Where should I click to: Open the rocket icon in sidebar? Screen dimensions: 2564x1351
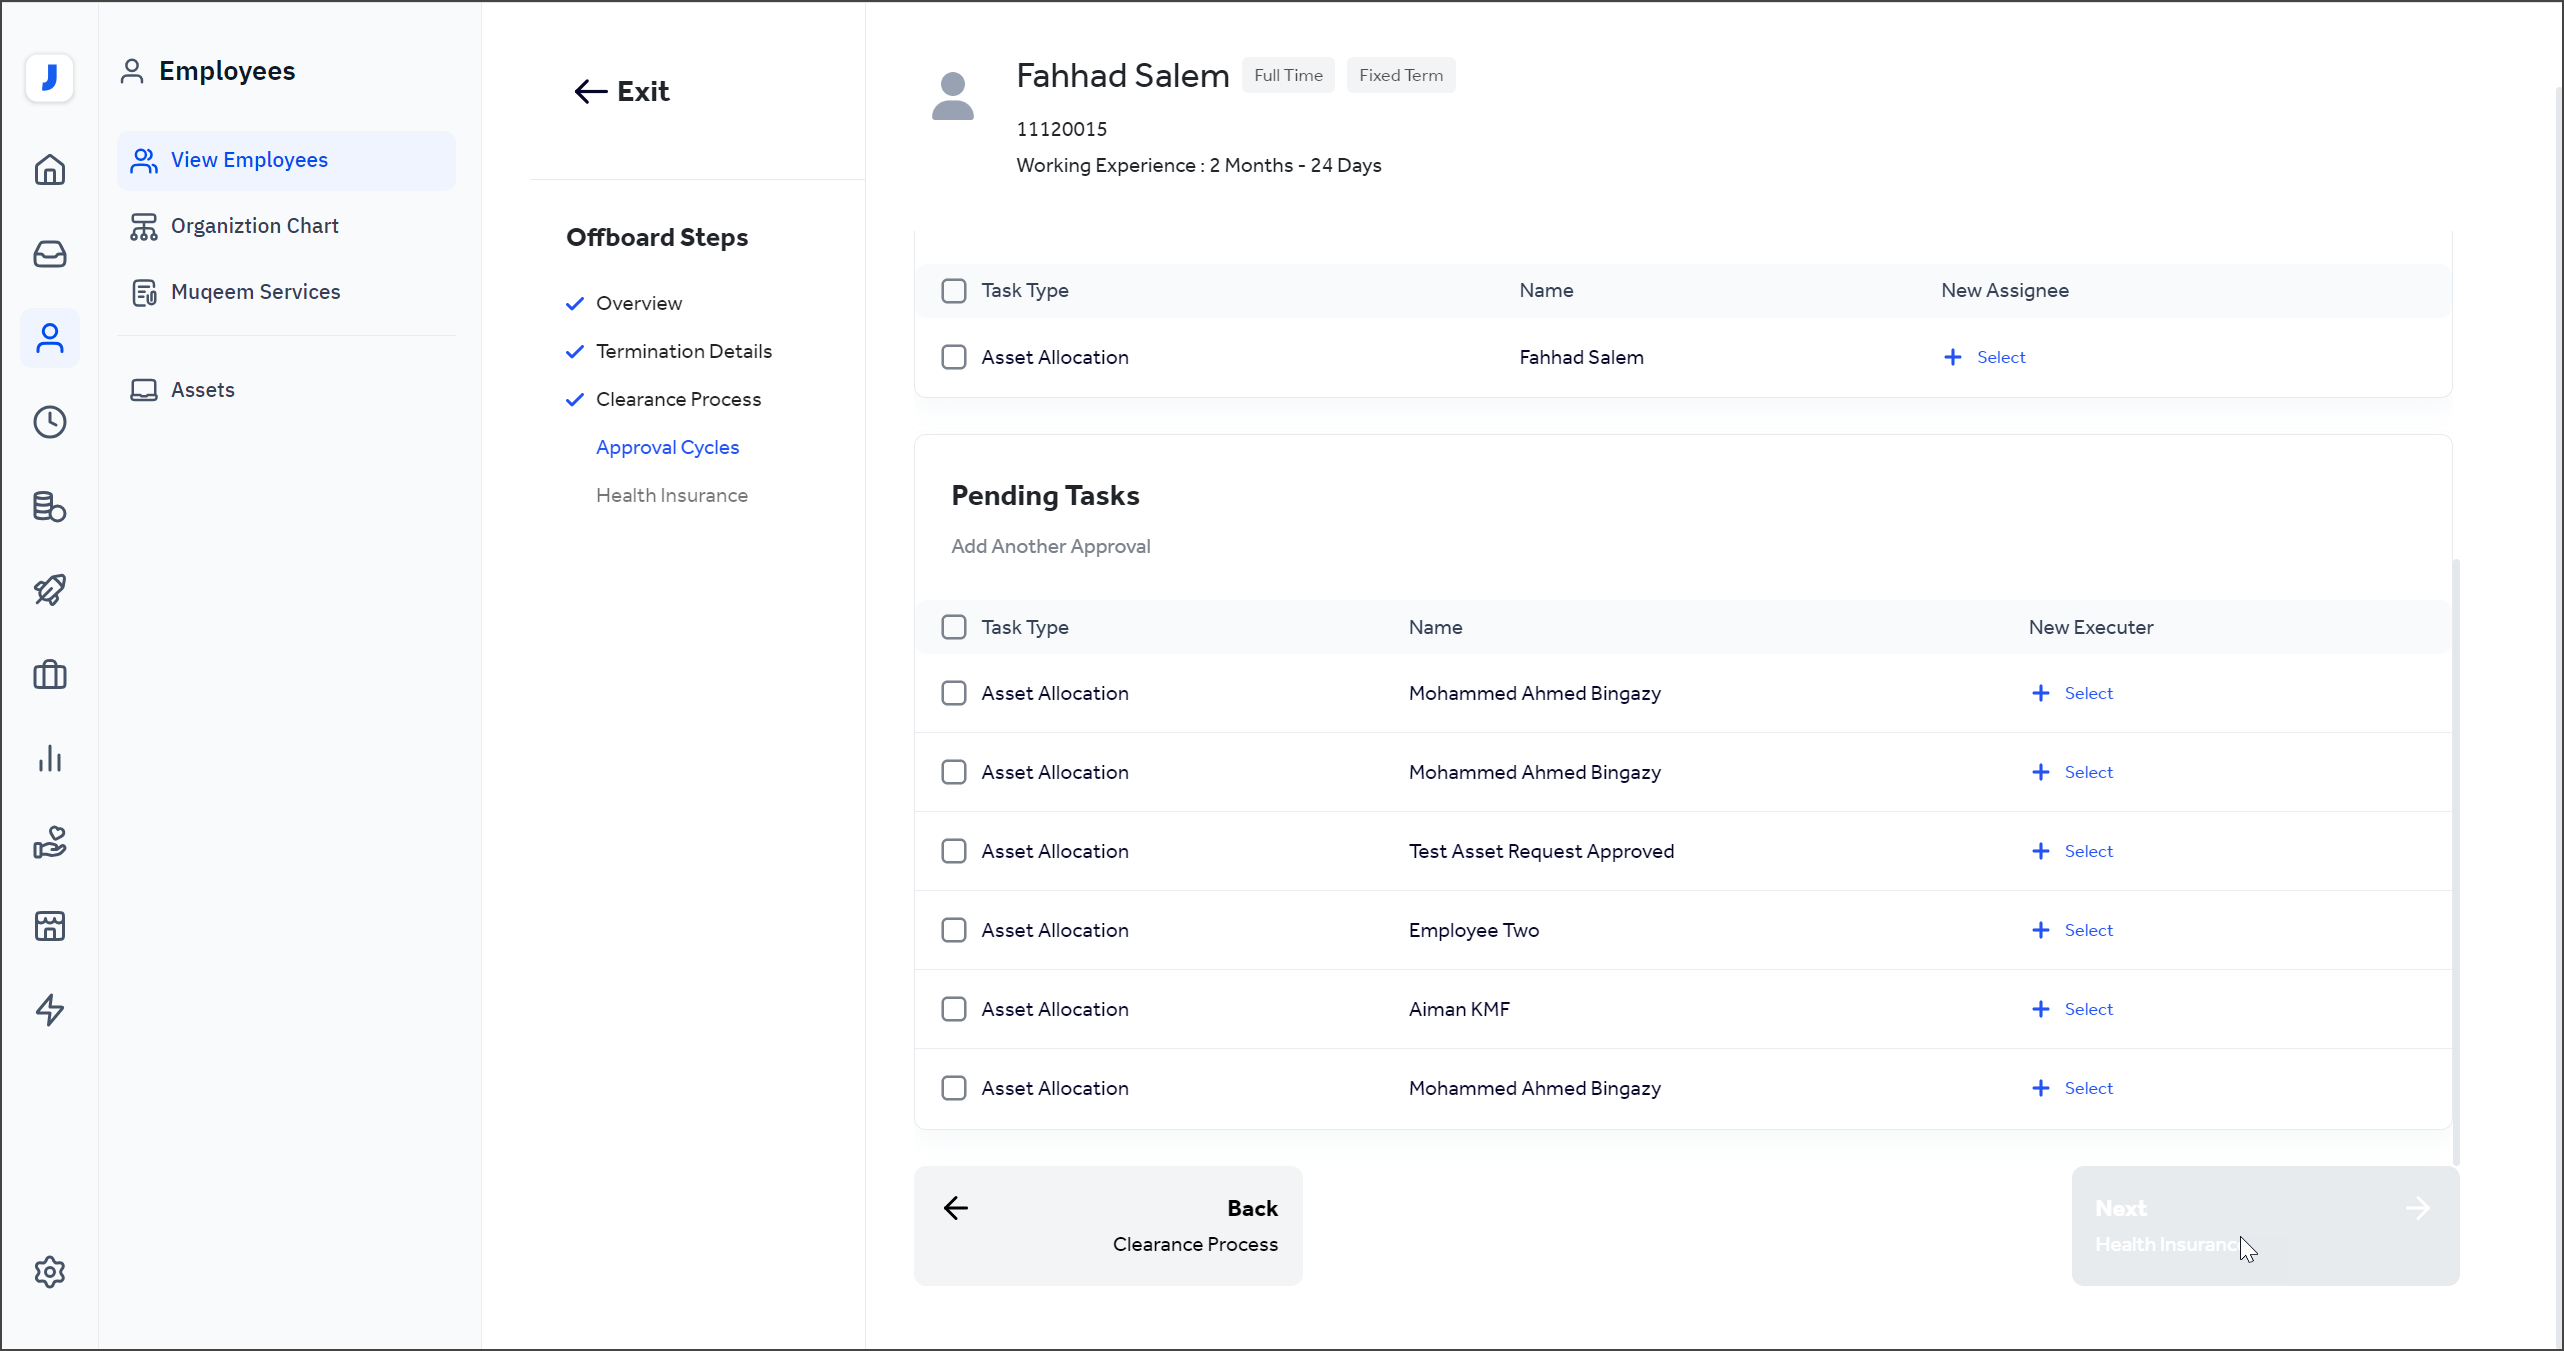pos(50,590)
